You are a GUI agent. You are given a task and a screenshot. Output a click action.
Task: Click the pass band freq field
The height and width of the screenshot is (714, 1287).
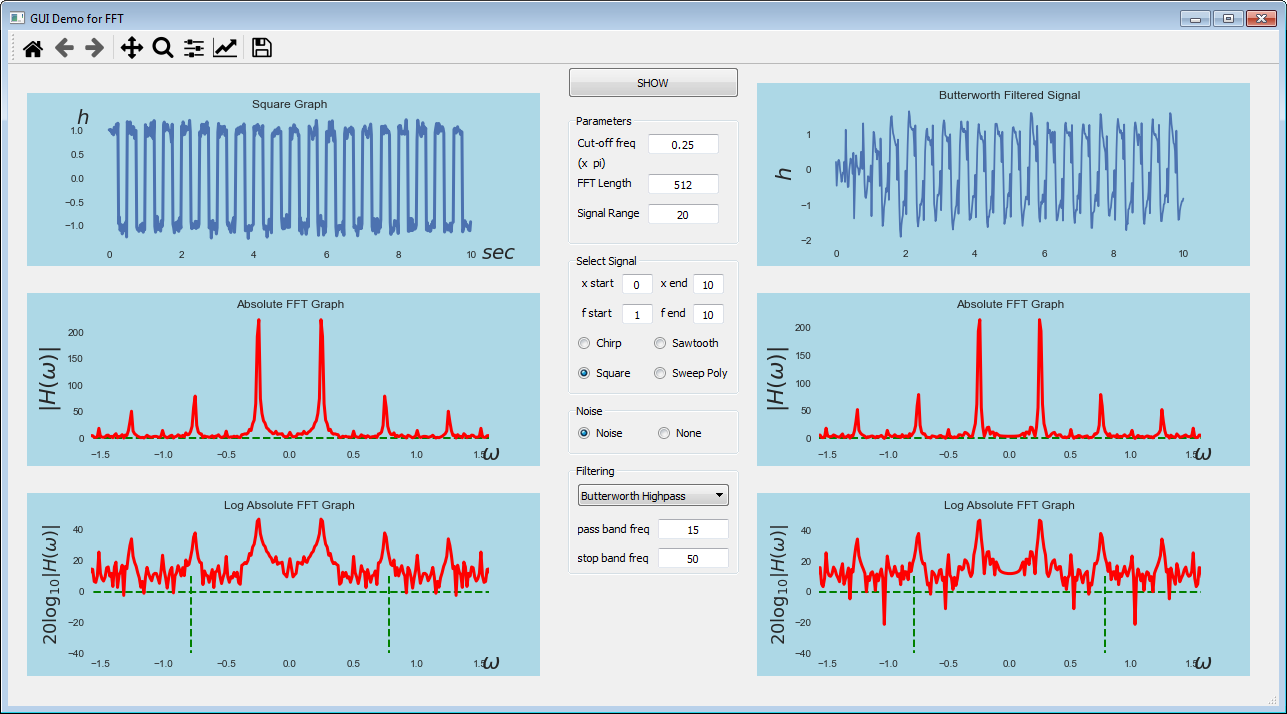[x=693, y=529]
